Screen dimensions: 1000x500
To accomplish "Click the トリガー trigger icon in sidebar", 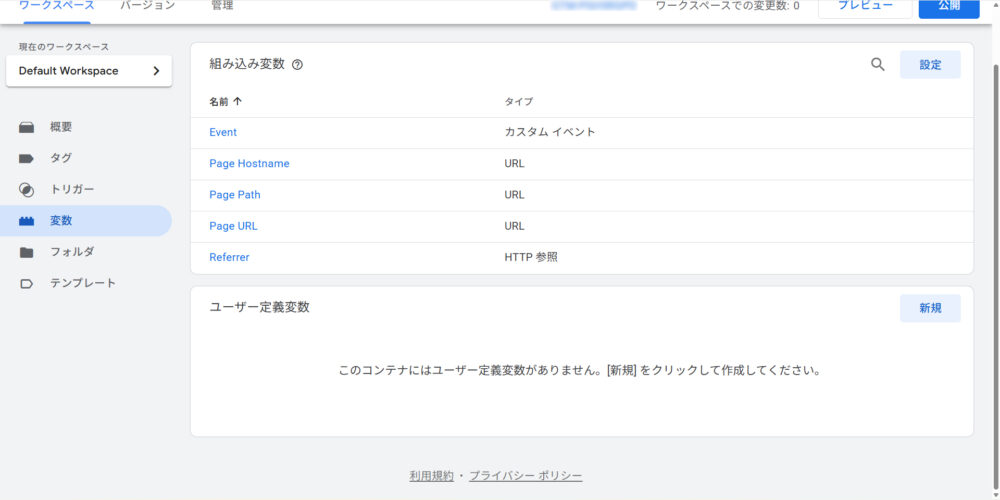I will click(27, 190).
